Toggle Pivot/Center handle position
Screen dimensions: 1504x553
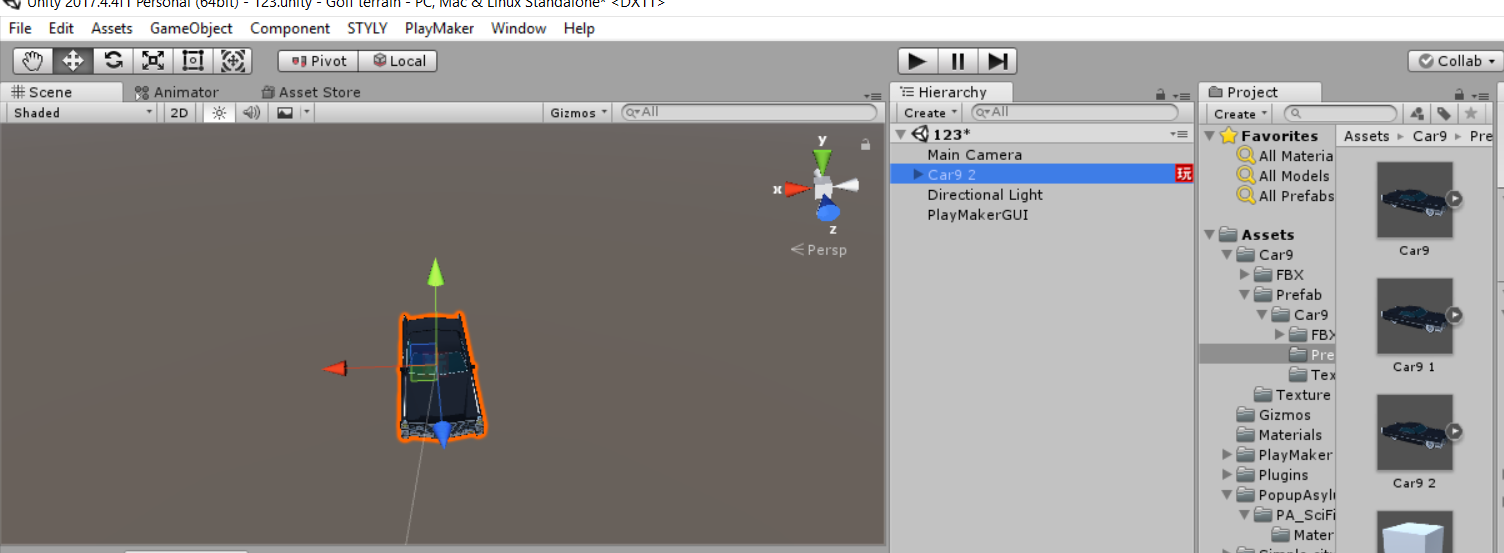[x=318, y=61]
